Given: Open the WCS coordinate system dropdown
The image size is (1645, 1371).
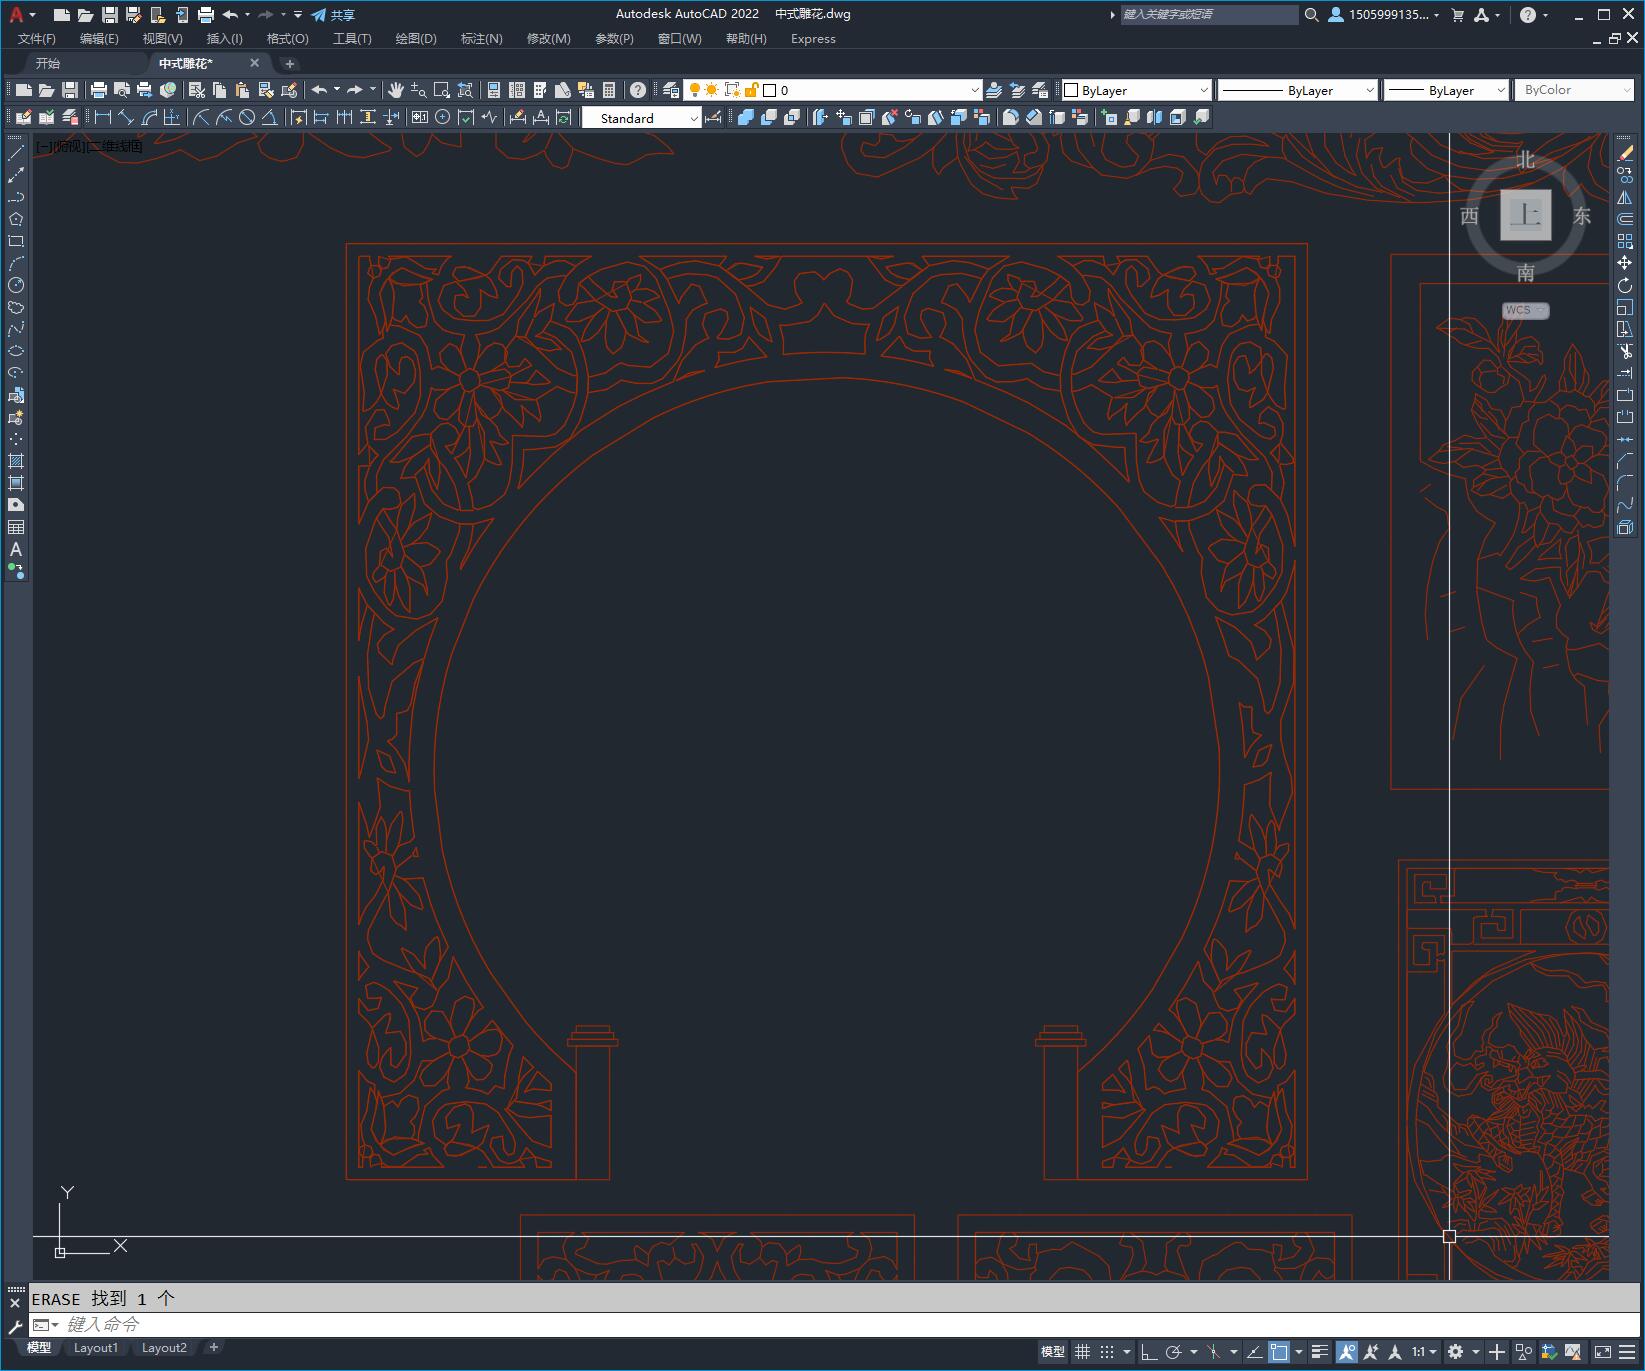Looking at the screenshot, I should (x=1525, y=310).
